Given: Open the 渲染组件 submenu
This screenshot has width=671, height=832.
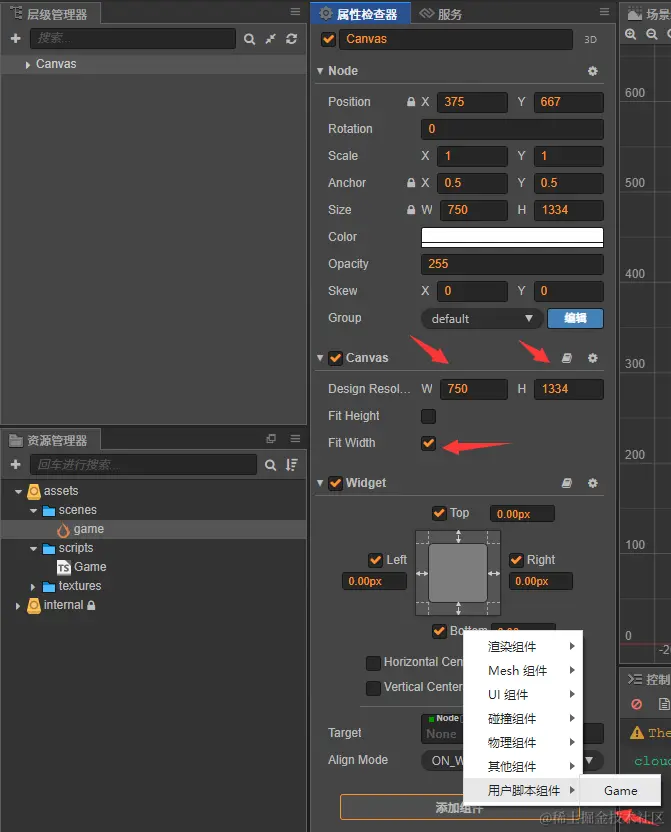Looking at the screenshot, I should coord(522,646).
